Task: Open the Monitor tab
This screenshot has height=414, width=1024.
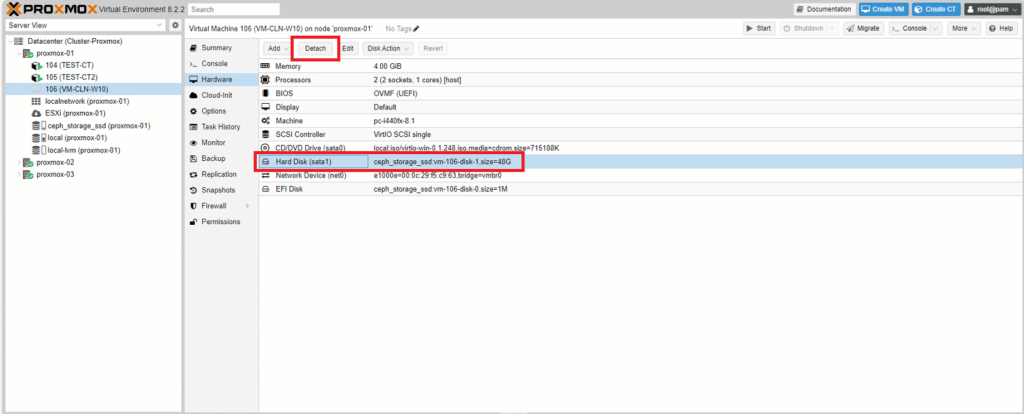Action: tap(221, 142)
